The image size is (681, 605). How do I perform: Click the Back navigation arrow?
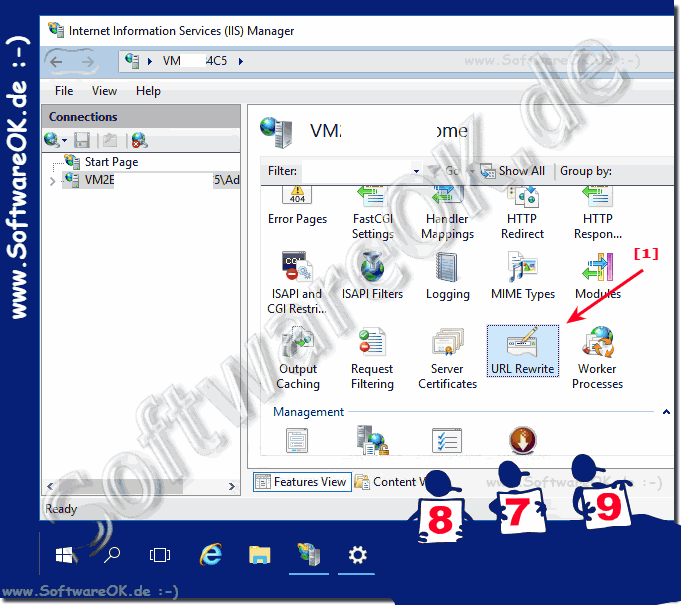tap(56, 62)
